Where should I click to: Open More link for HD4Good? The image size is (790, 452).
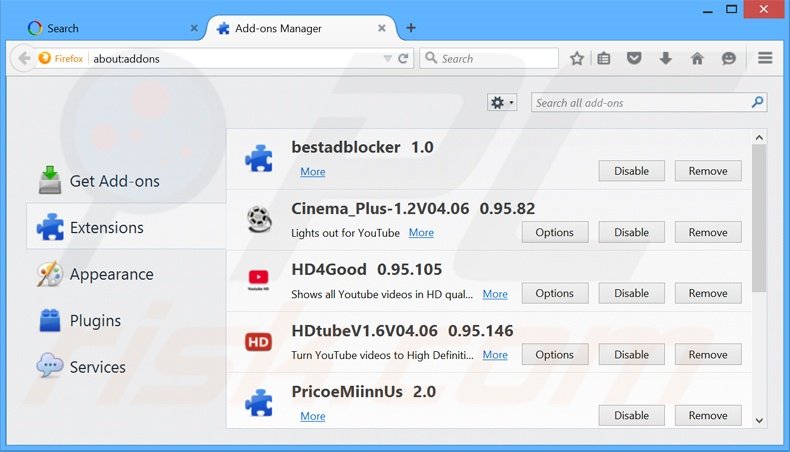(x=495, y=294)
